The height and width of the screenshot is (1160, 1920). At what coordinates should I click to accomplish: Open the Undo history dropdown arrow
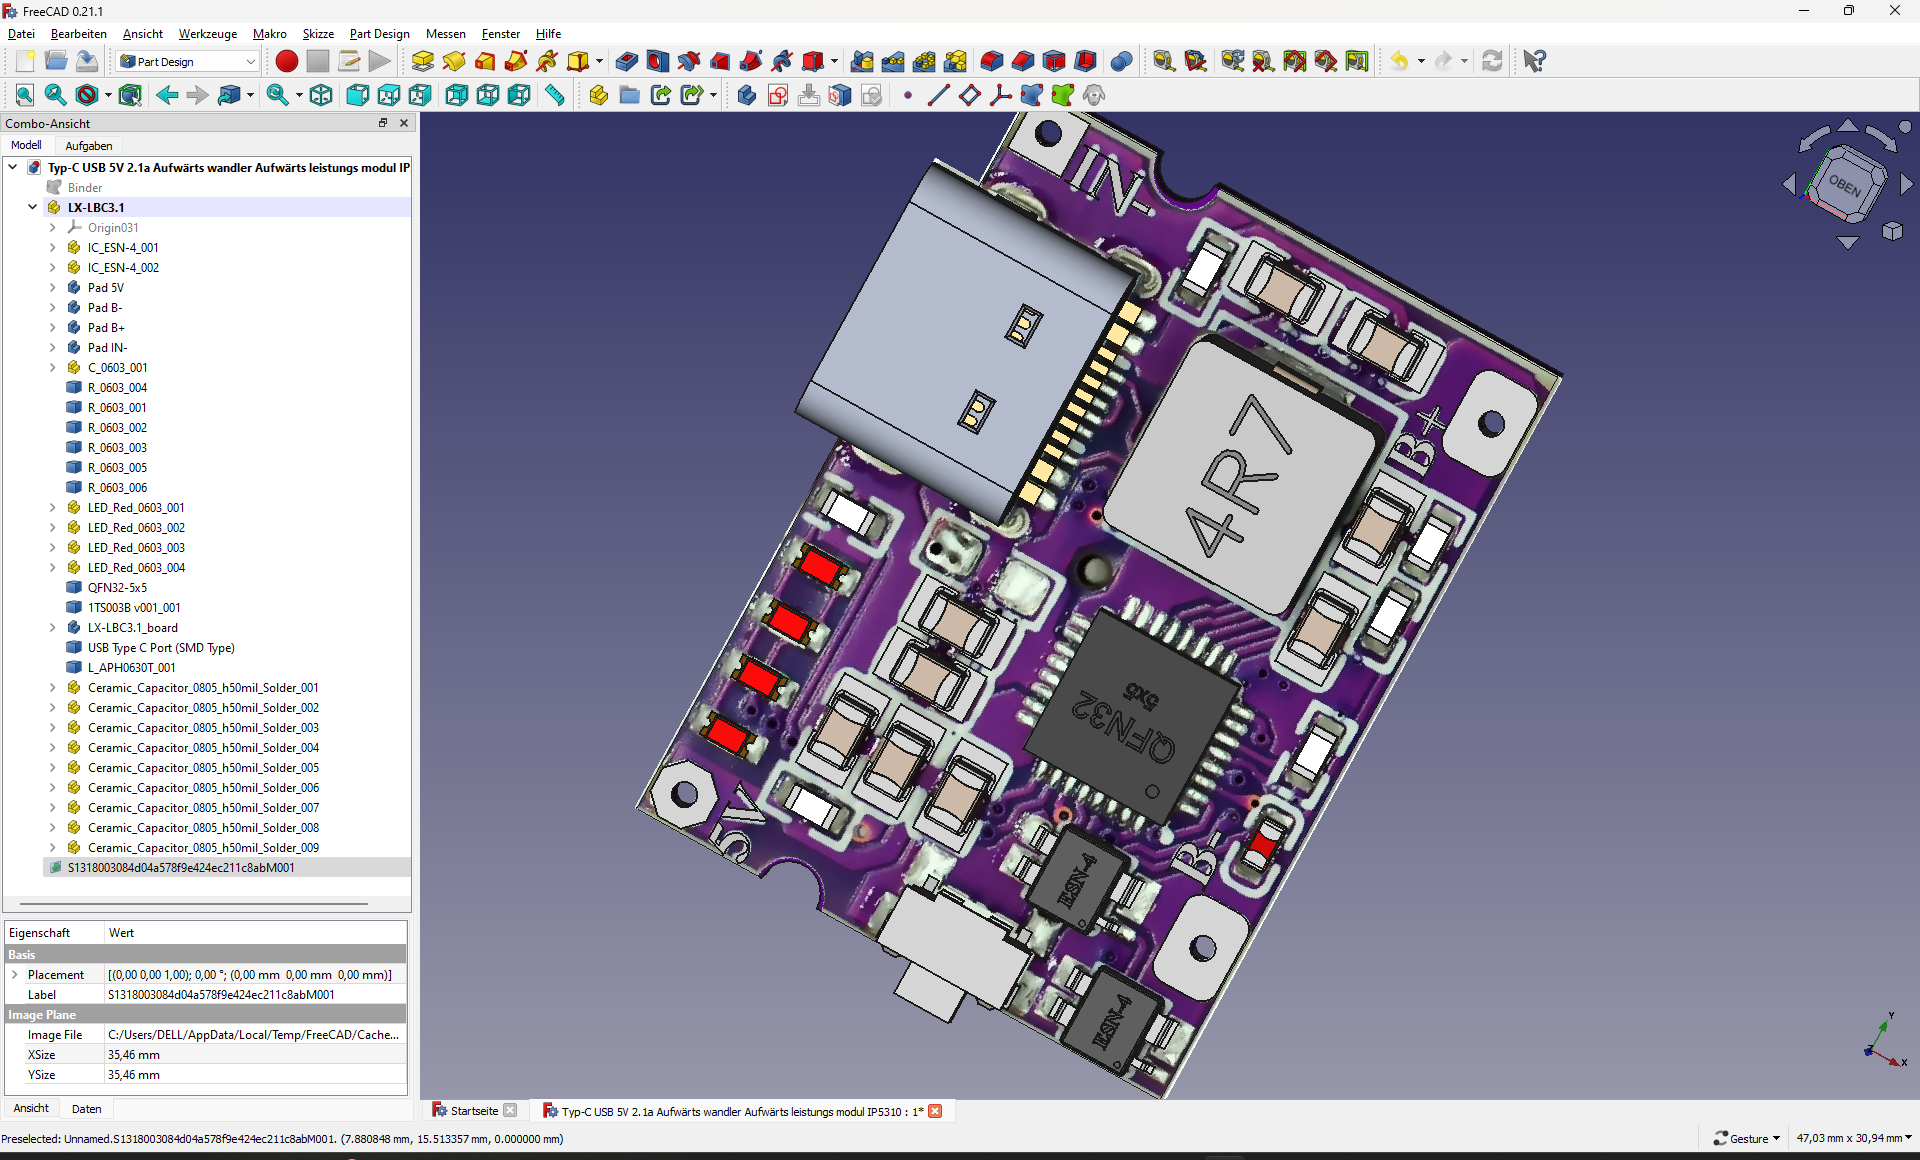(1421, 61)
